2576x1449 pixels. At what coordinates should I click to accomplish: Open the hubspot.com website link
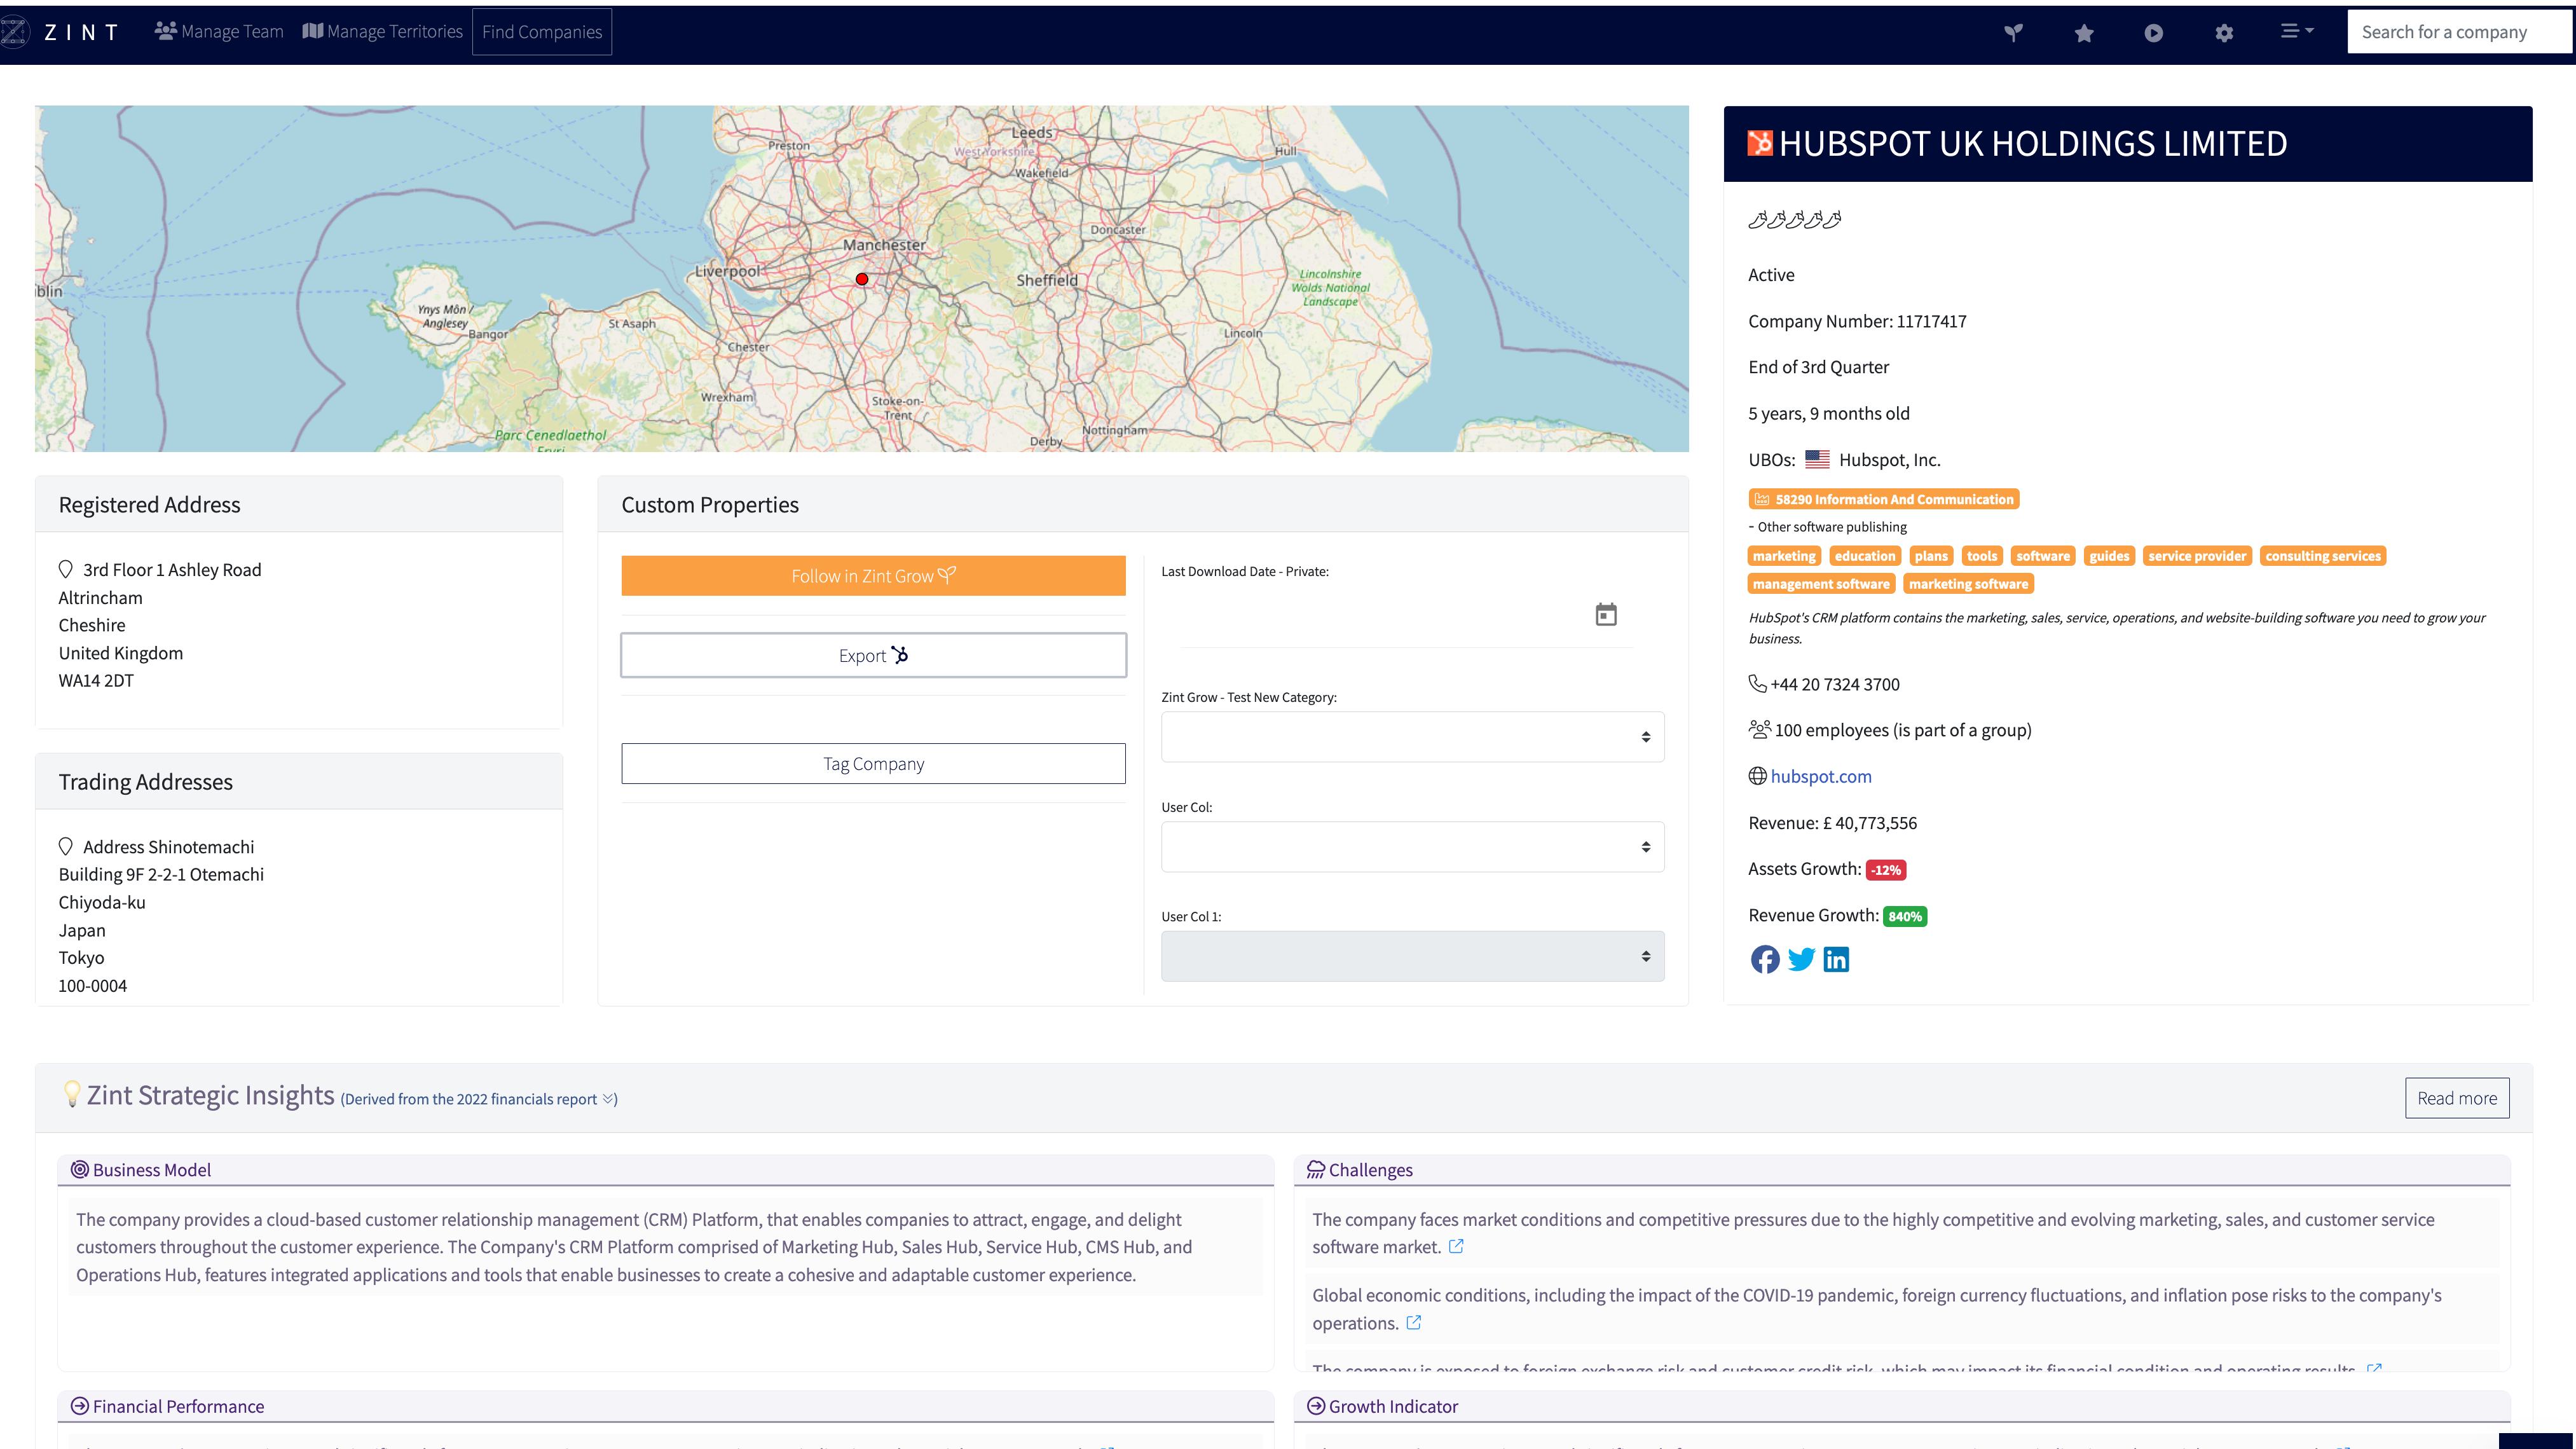(x=1821, y=776)
